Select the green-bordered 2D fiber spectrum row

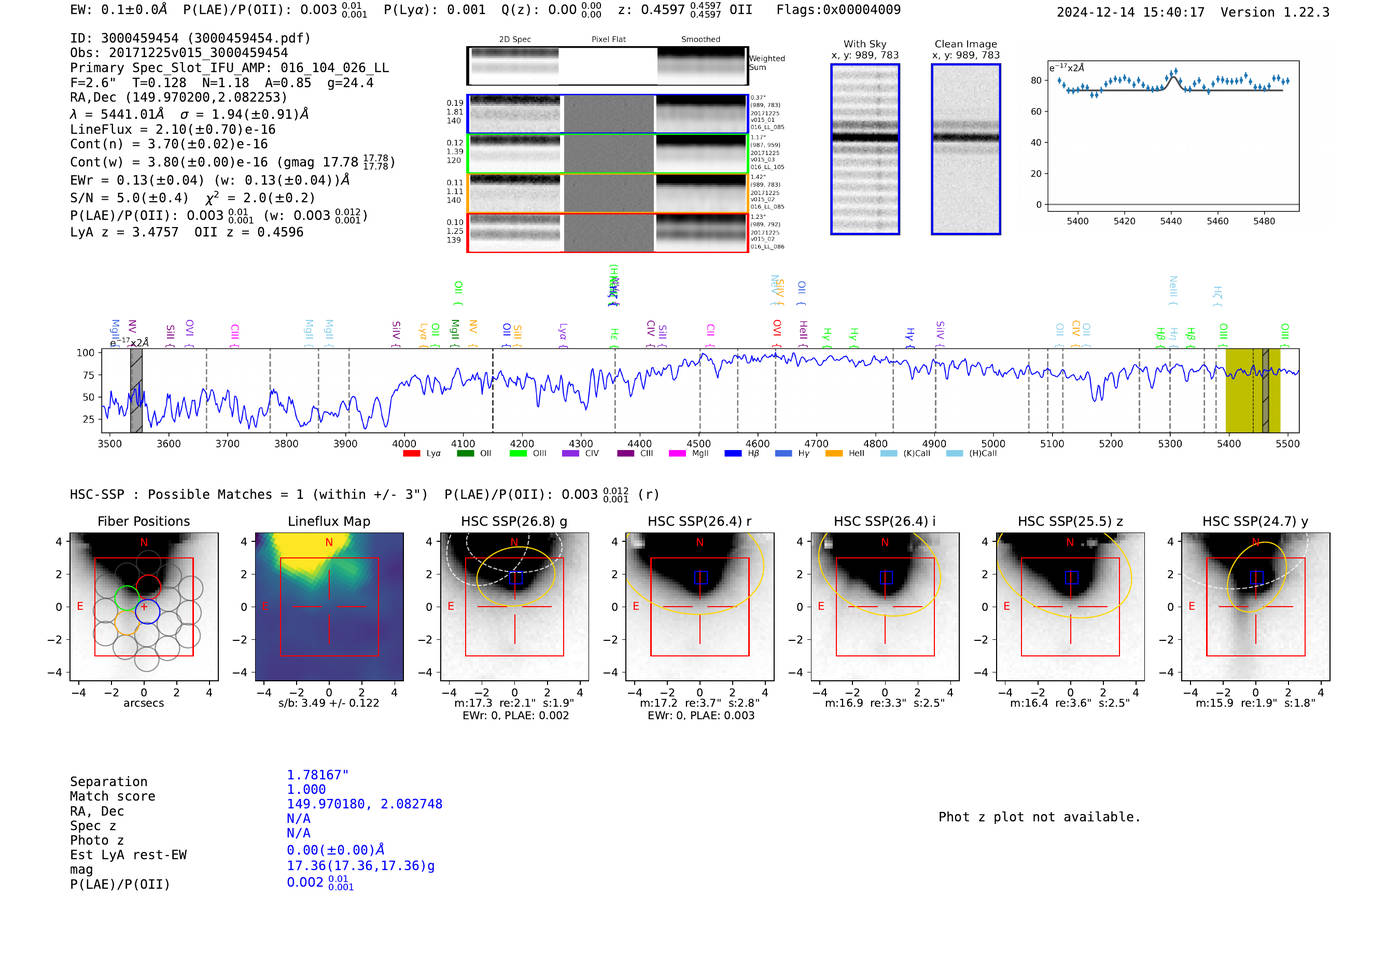pyautogui.click(x=607, y=153)
